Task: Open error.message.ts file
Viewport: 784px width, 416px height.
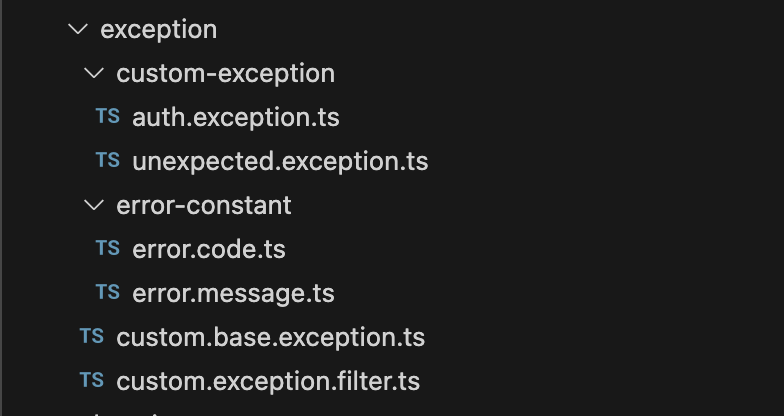Action: [x=234, y=294]
